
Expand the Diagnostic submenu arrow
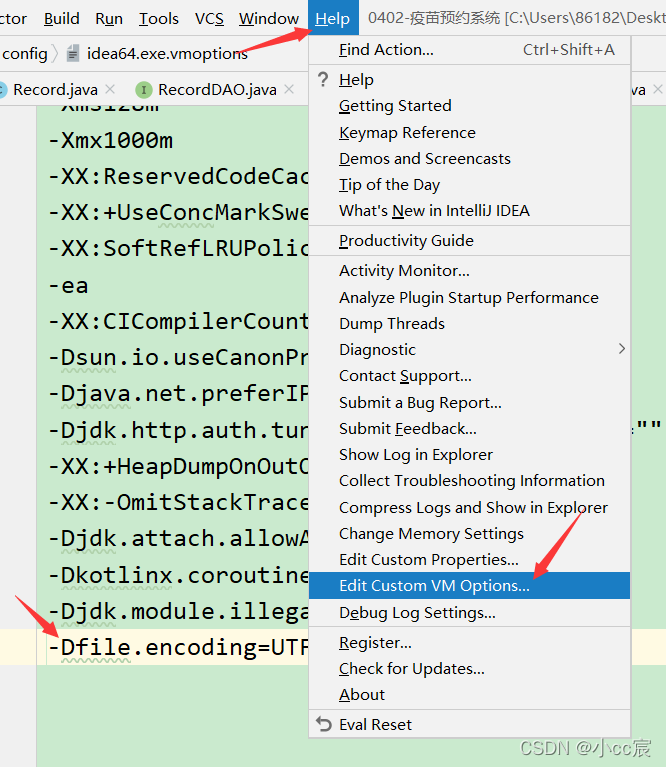pos(622,349)
